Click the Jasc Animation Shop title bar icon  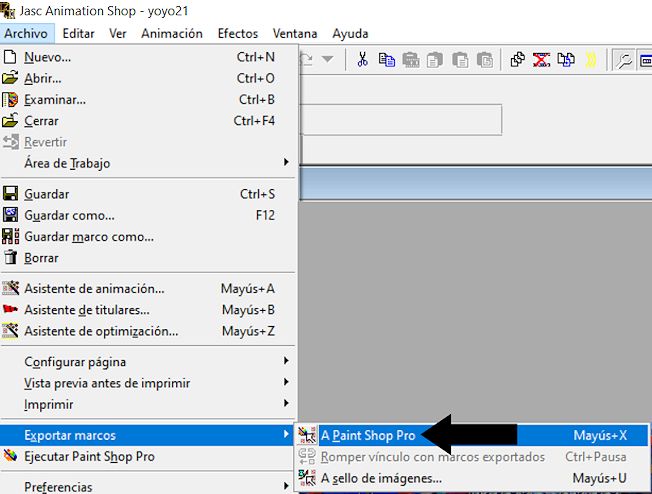click(8, 10)
